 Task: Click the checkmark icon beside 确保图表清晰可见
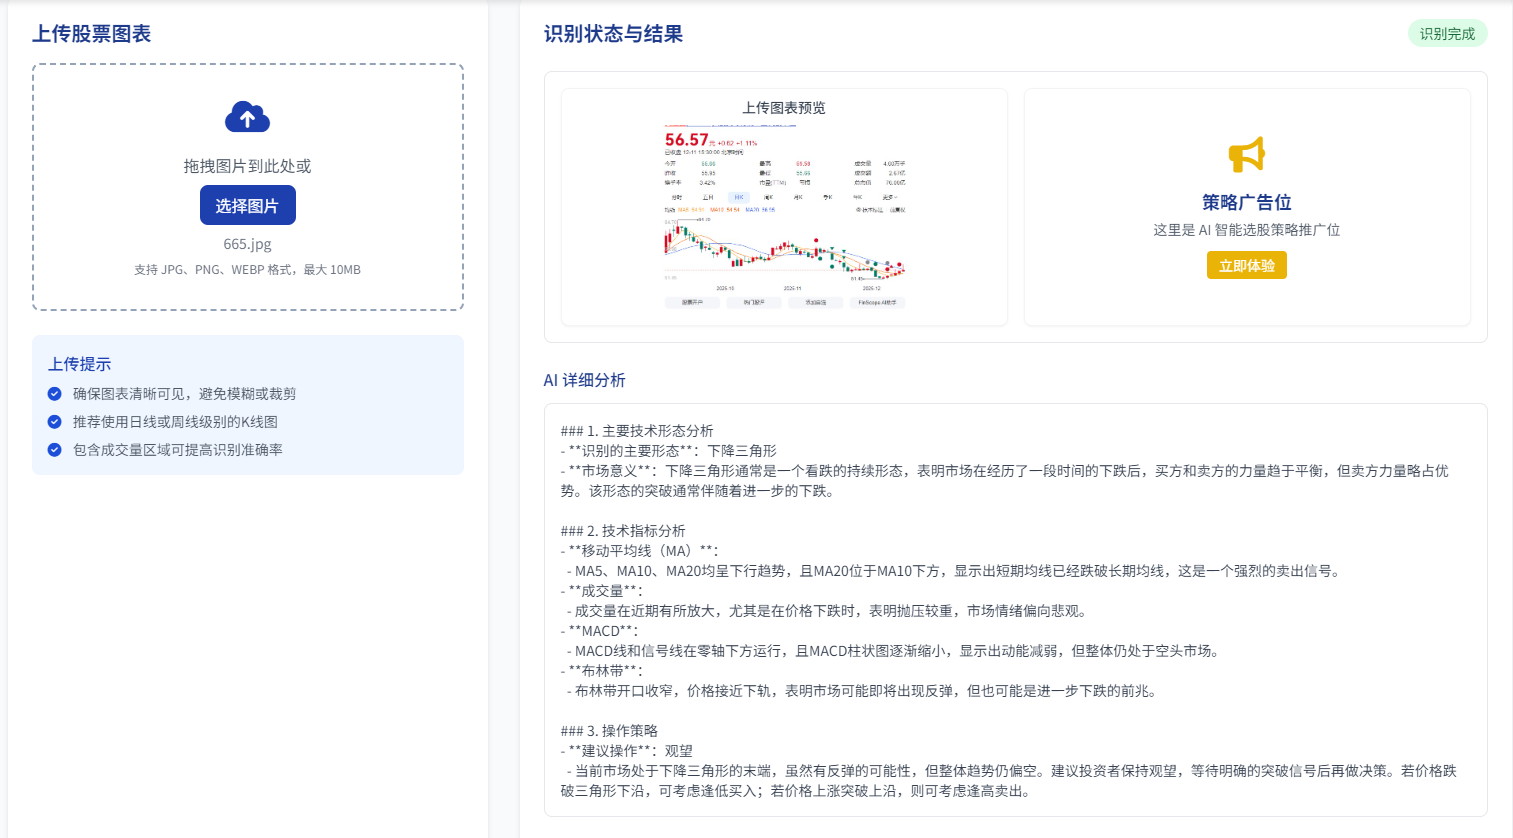pyautogui.click(x=55, y=394)
